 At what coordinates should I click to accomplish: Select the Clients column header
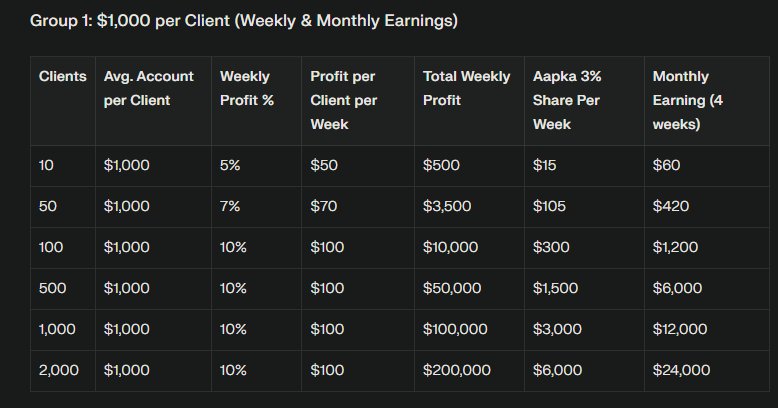62,76
